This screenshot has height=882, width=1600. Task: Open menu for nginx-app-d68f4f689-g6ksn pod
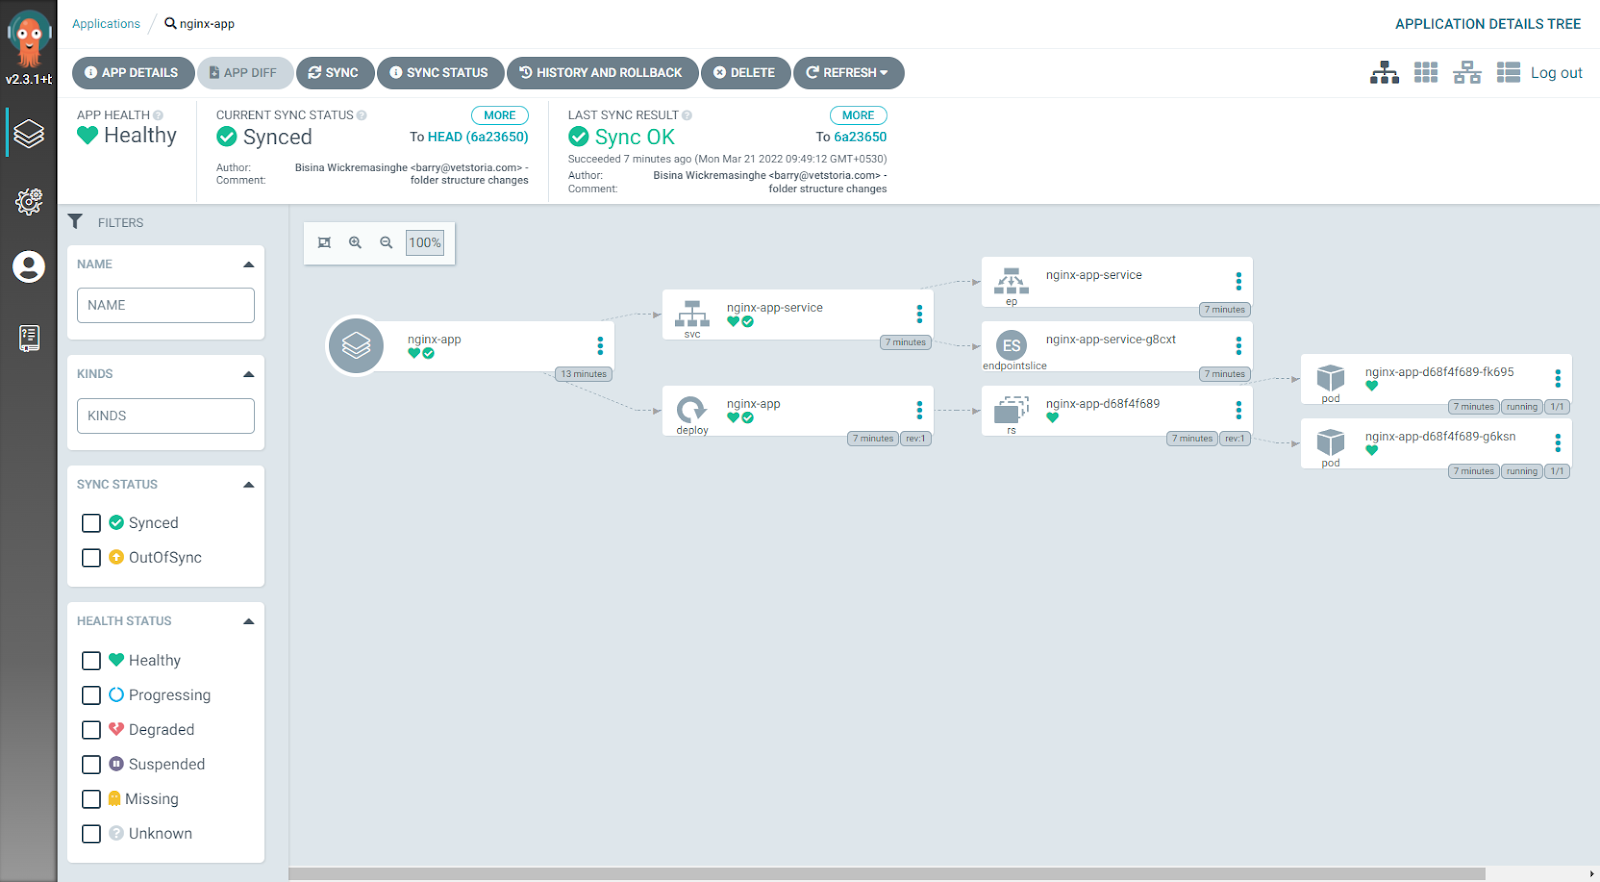(x=1557, y=443)
